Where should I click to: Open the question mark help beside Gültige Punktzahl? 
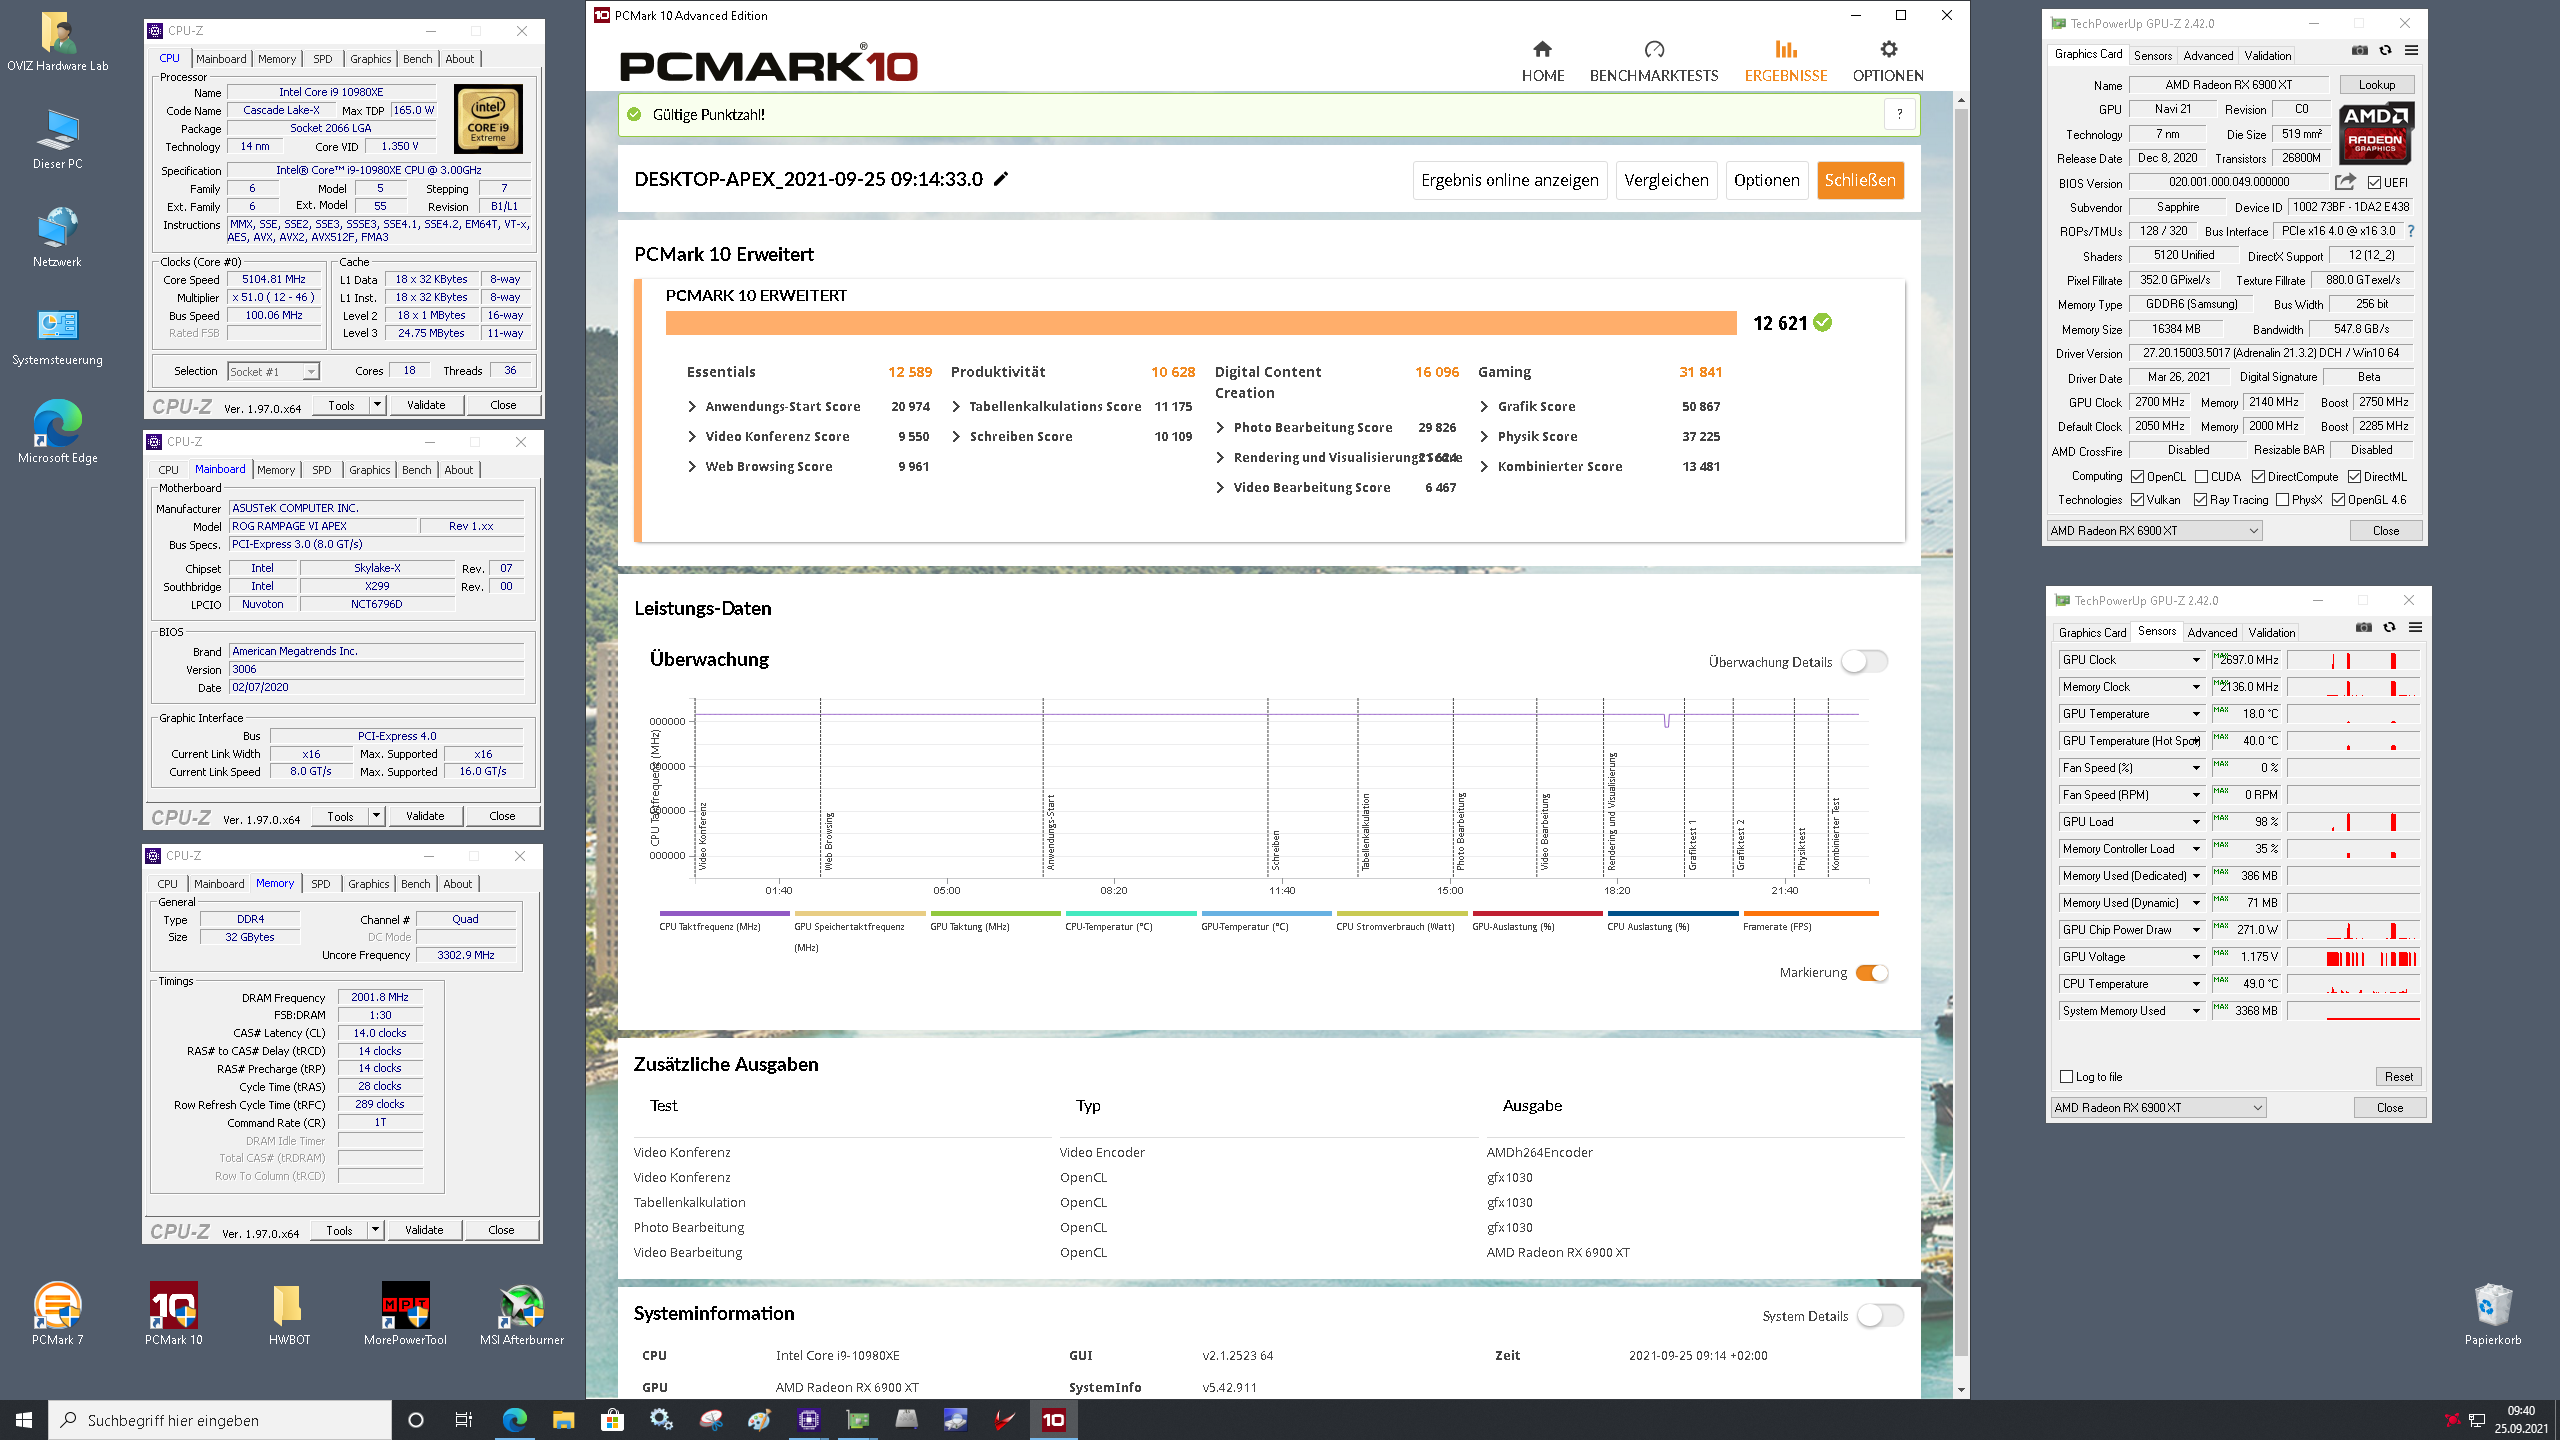(x=1899, y=114)
